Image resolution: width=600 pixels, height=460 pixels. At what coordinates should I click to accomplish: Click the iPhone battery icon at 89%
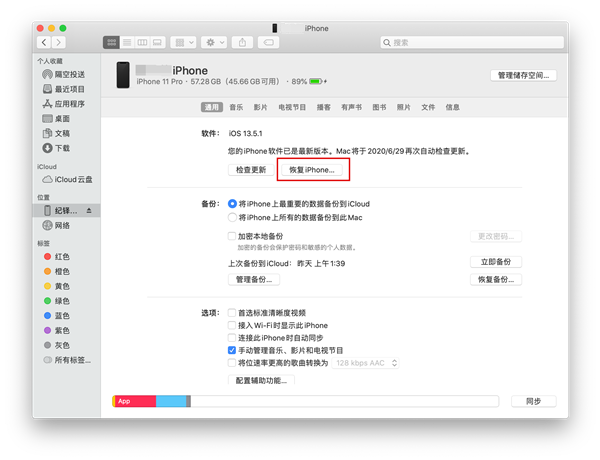(x=316, y=82)
